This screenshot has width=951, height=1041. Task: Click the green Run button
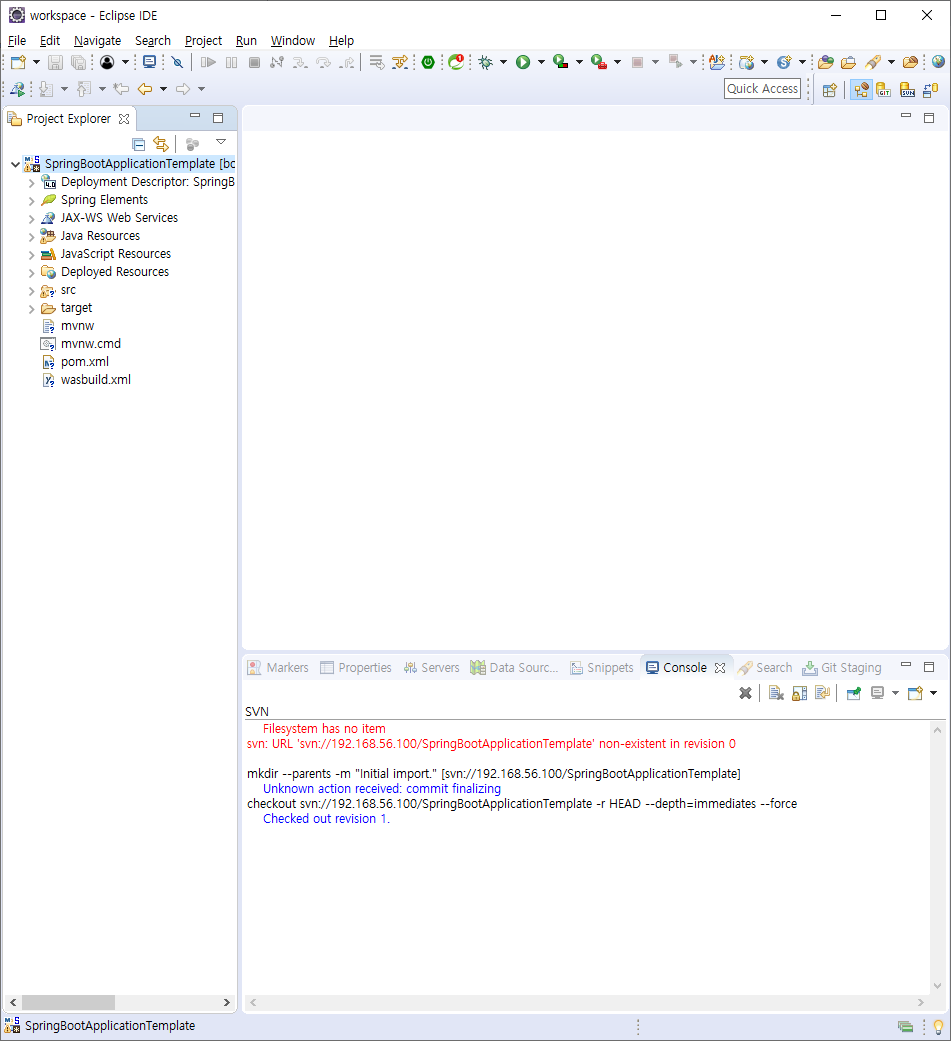(523, 62)
